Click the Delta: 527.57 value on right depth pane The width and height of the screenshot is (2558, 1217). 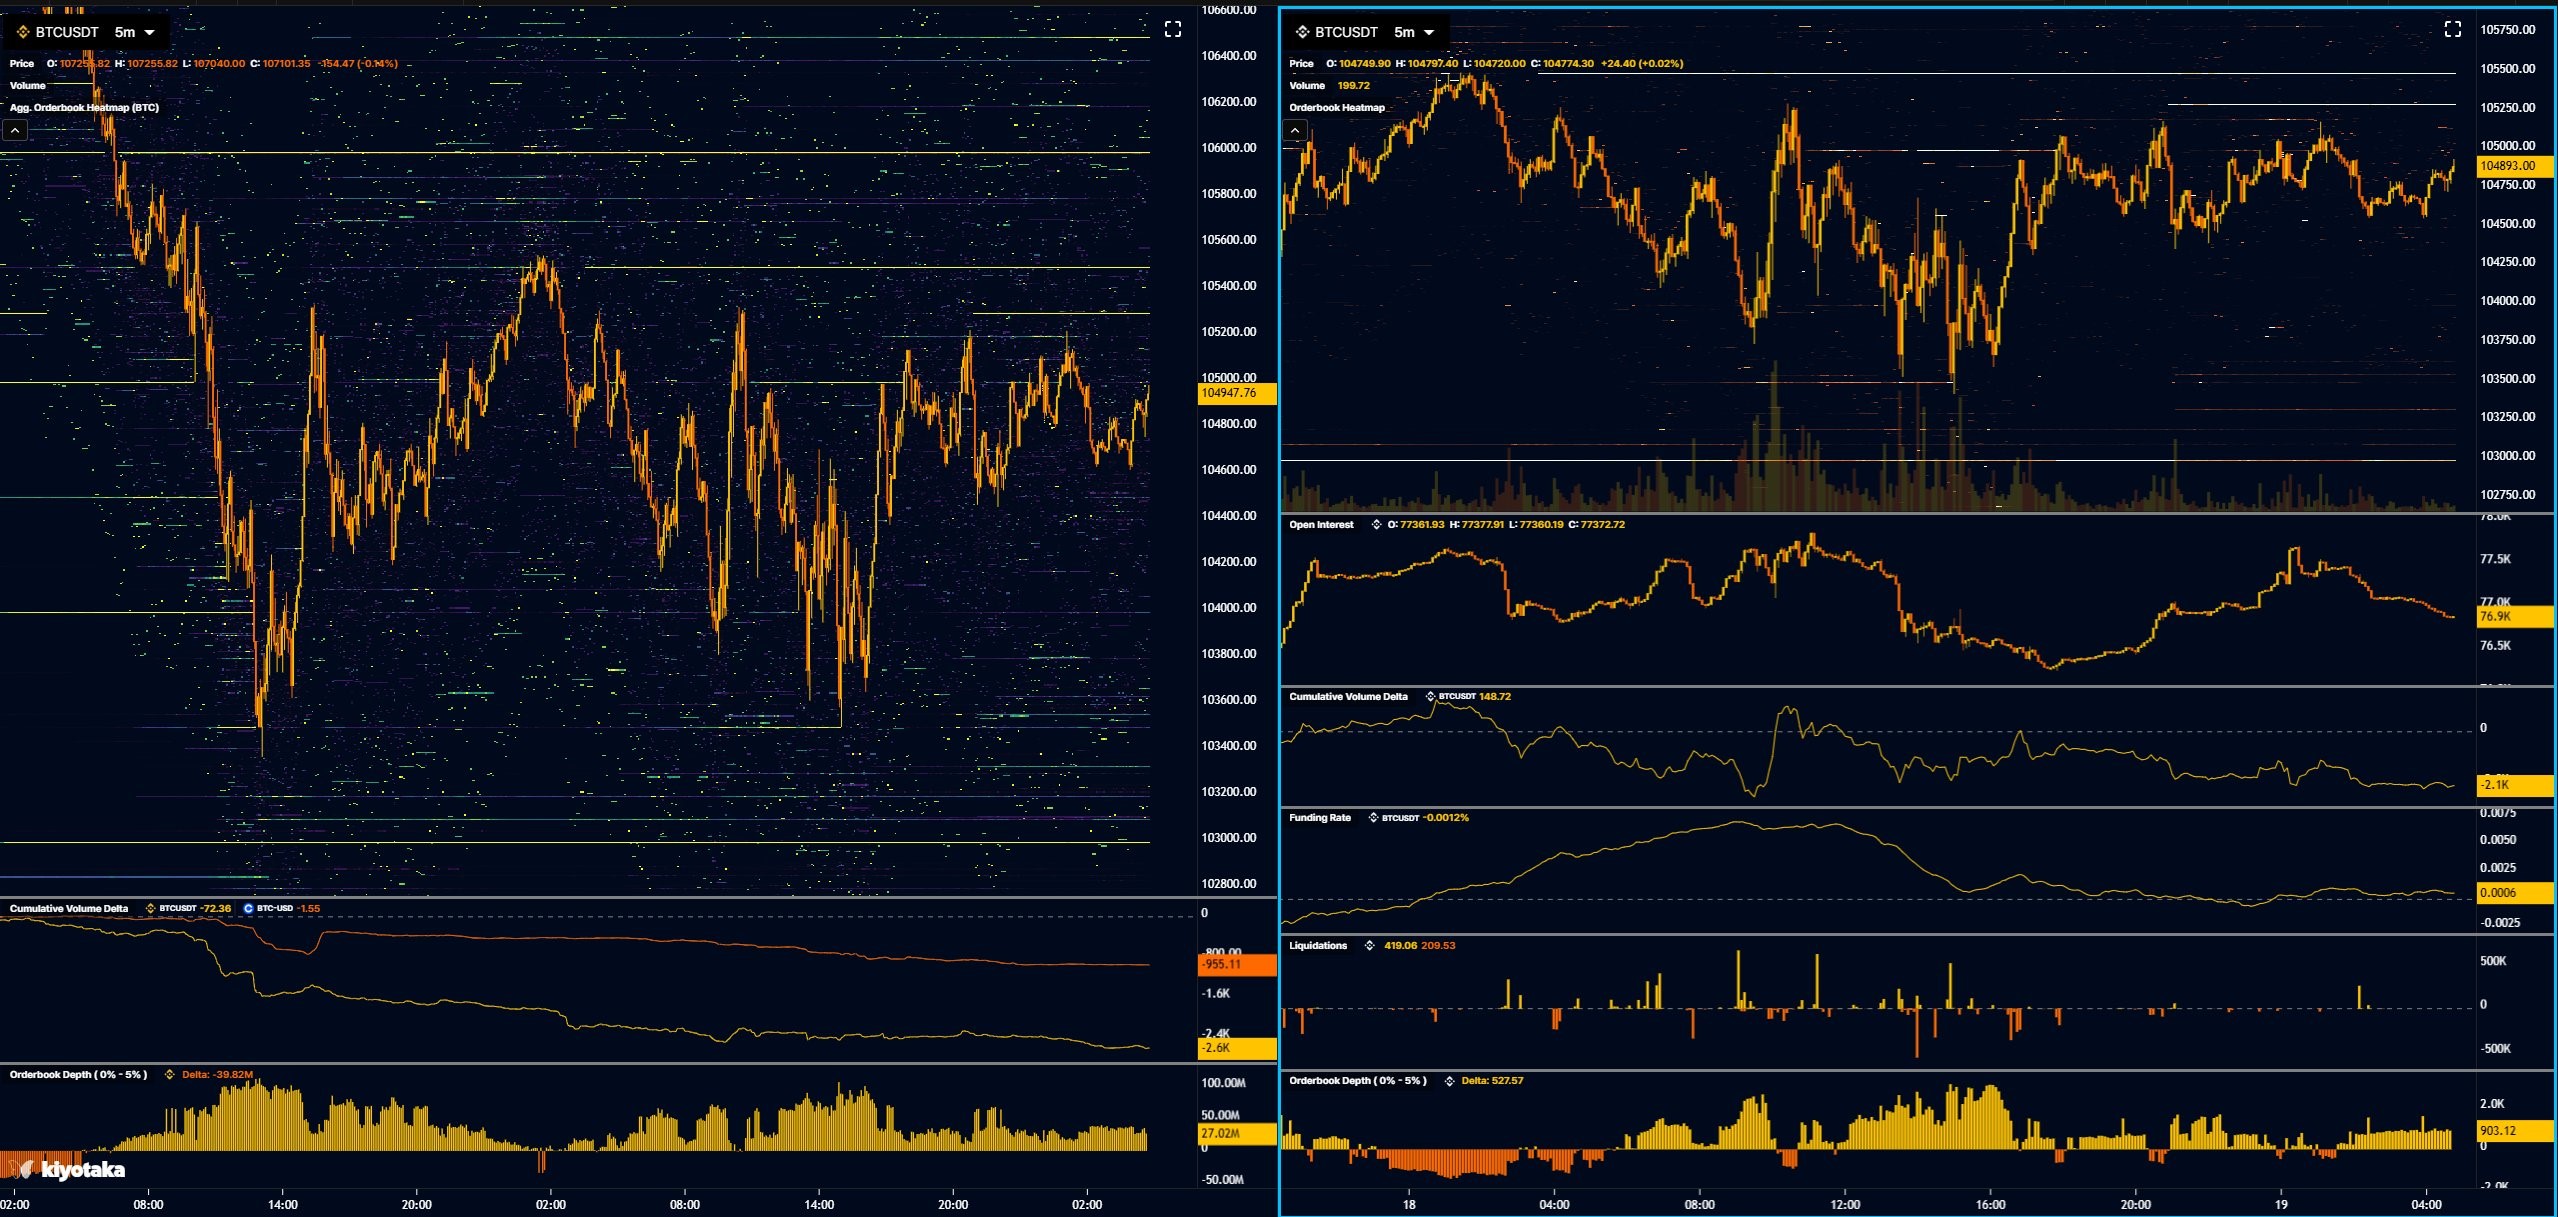[x=1492, y=1080]
